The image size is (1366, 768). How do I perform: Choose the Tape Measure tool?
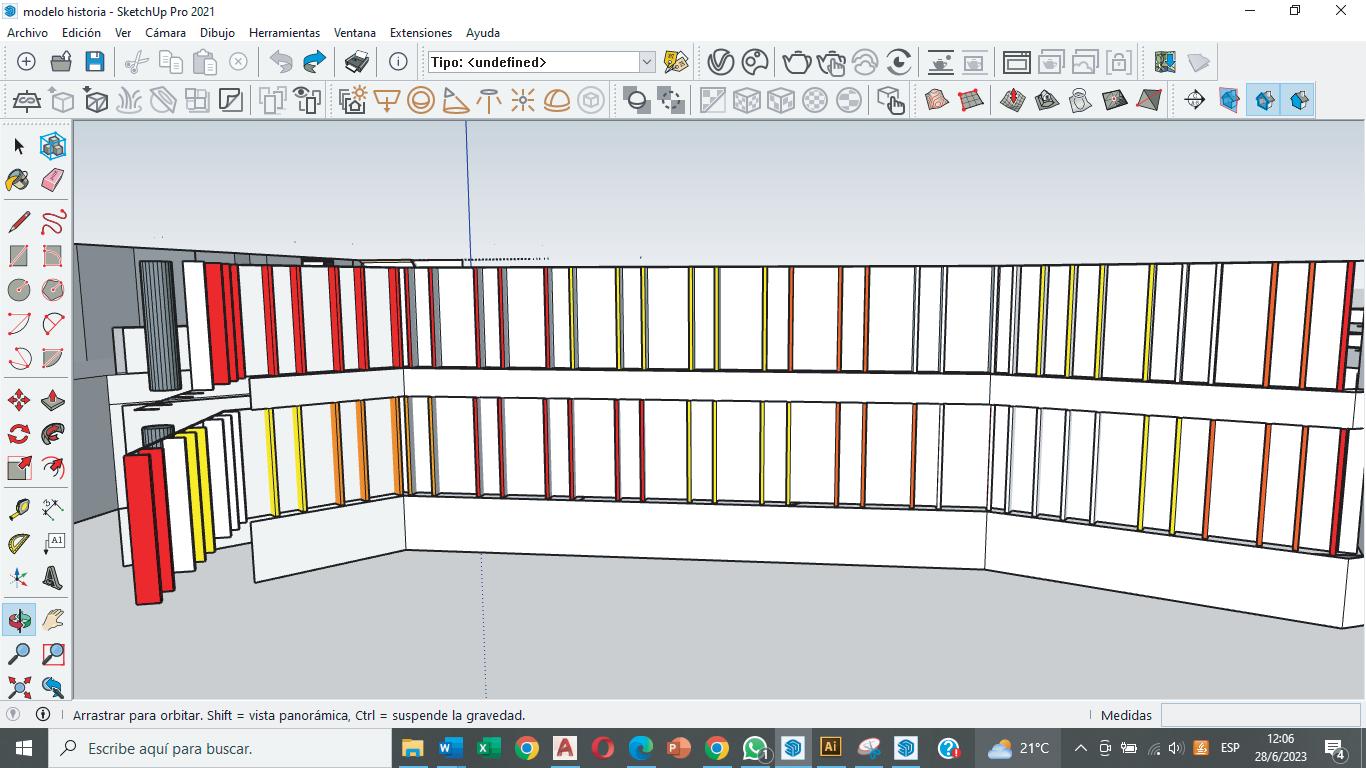point(18,510)
